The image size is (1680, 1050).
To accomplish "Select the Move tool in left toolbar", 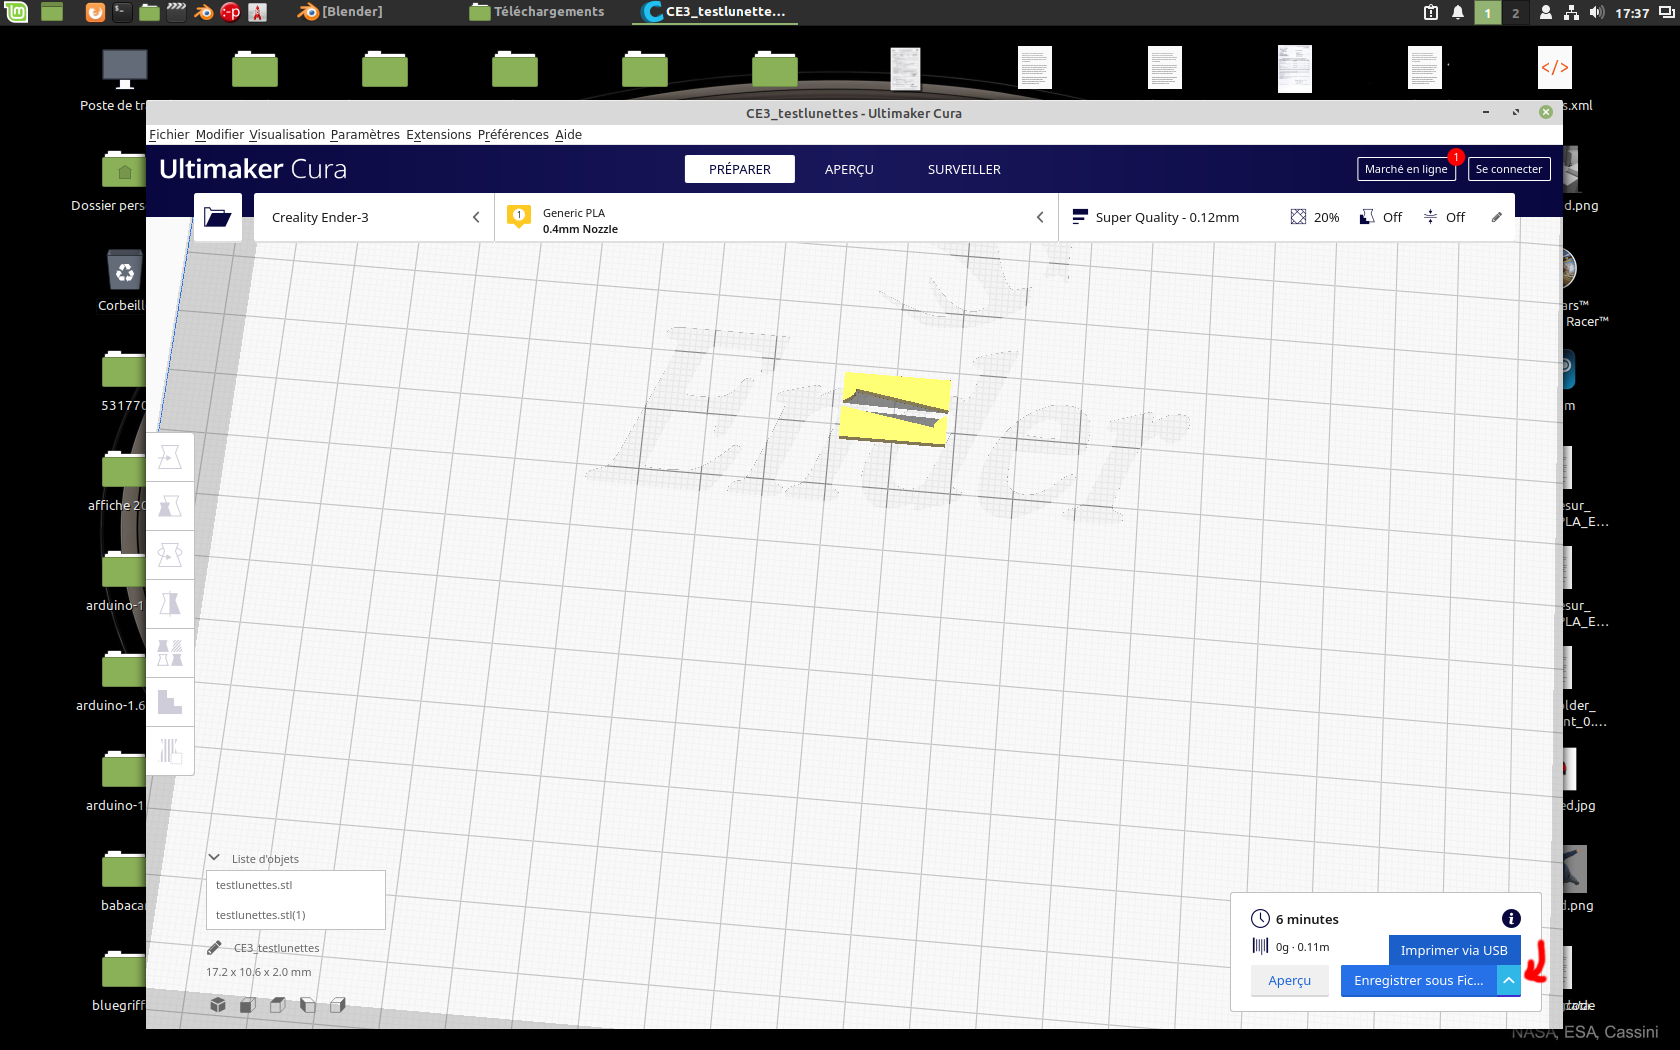I will (170, 457).
